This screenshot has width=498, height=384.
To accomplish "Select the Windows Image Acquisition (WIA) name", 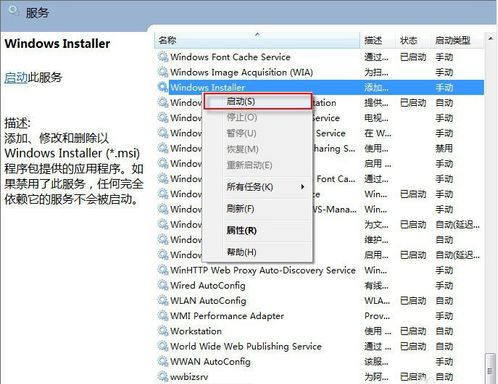I will pos(242,72).
